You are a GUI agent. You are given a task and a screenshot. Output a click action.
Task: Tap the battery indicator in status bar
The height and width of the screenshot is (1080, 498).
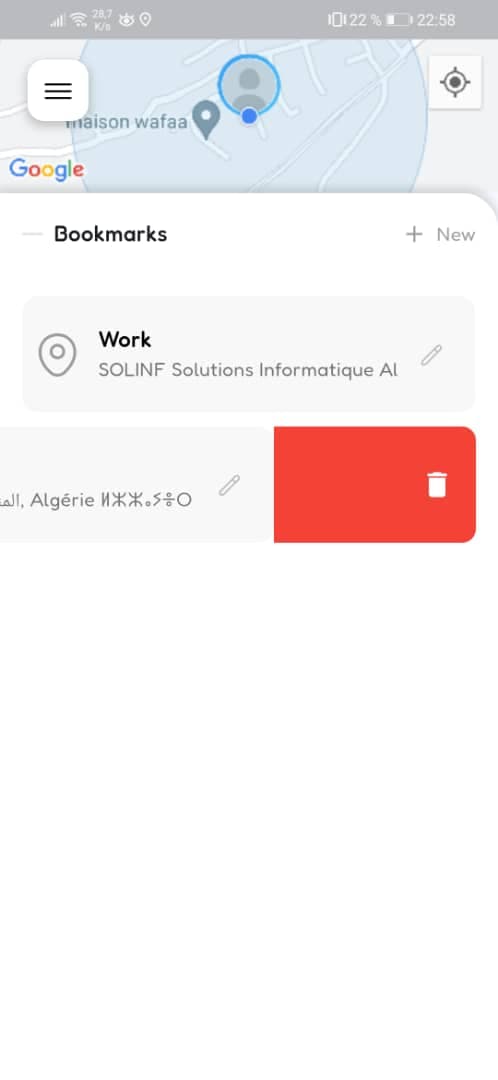[399, 20]
